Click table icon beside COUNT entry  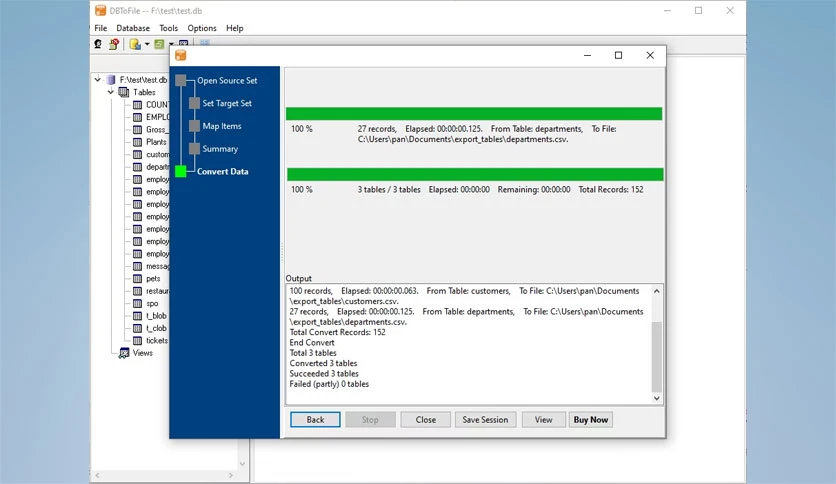click(137, 104)
